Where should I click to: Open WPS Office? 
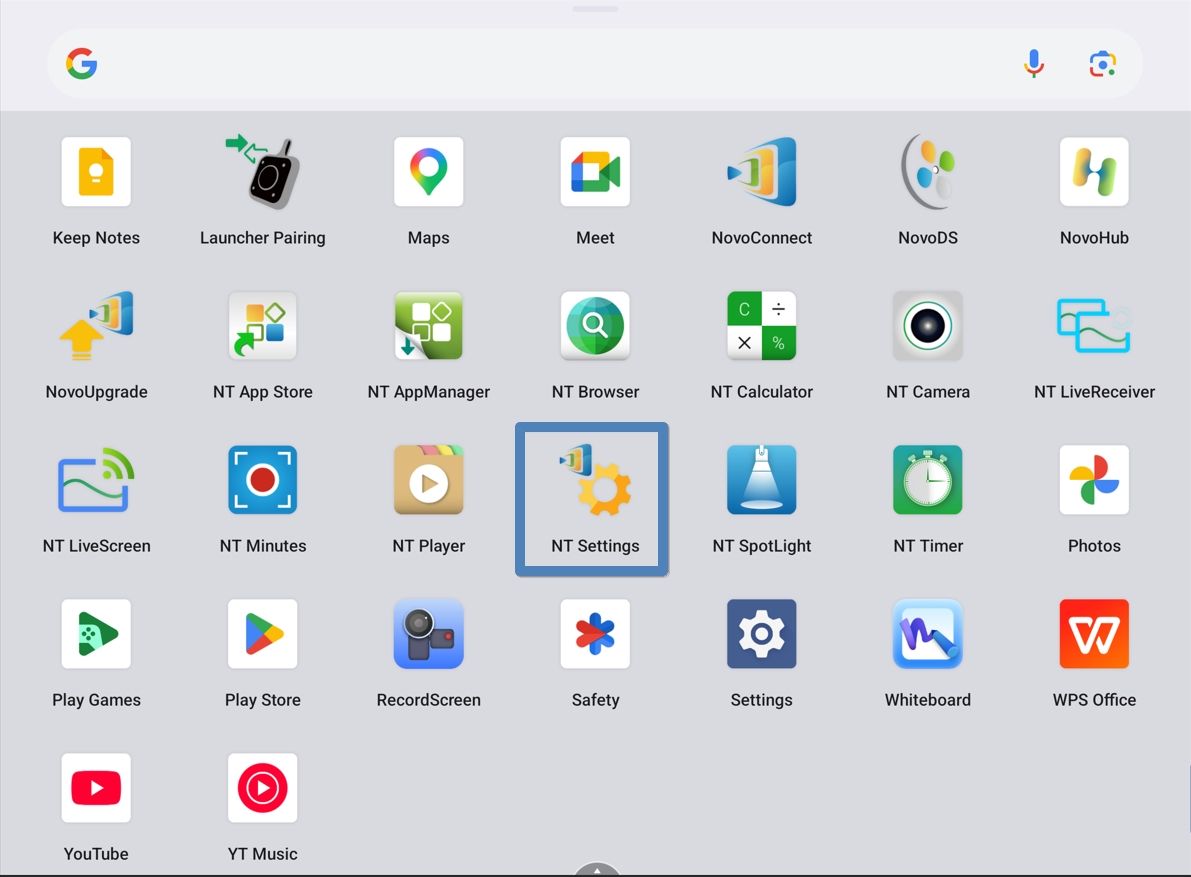coord(1094,635)
